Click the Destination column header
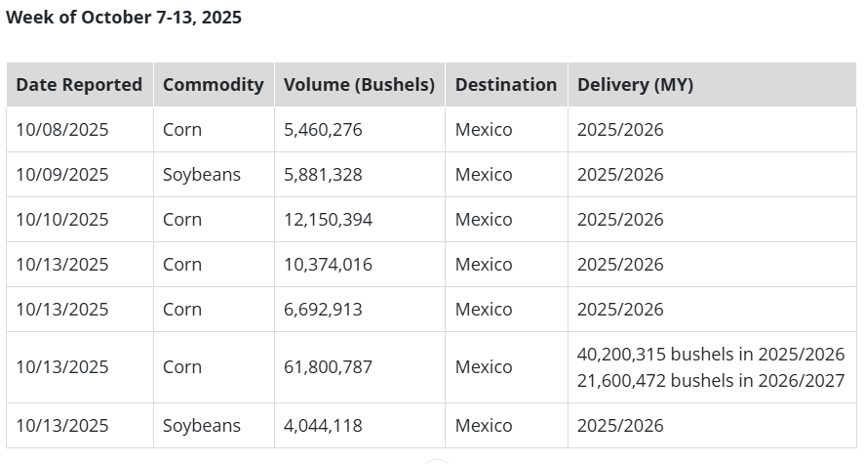 (x=506, y=85)
